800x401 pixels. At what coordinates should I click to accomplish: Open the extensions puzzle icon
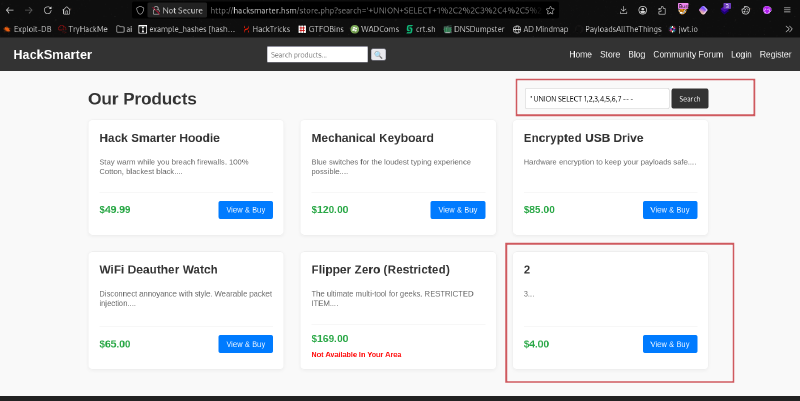point(662,10)
